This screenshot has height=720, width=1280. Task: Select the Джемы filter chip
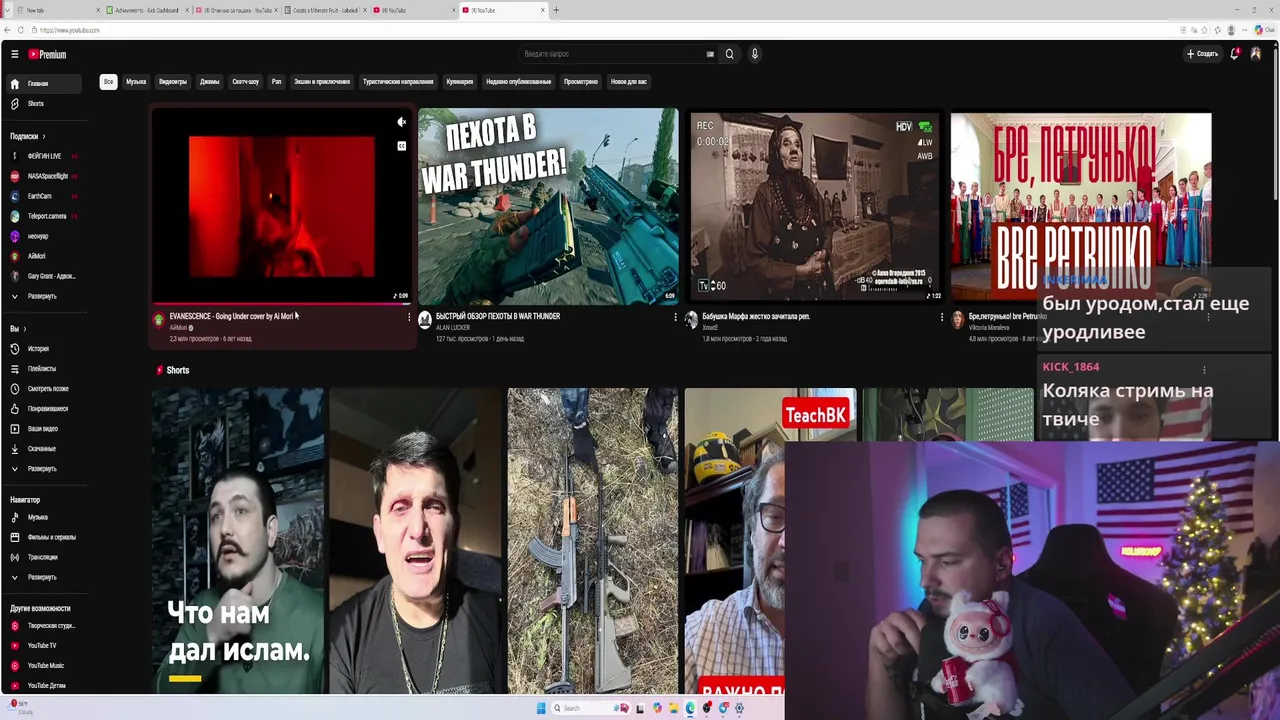click(x=210, y=82)
